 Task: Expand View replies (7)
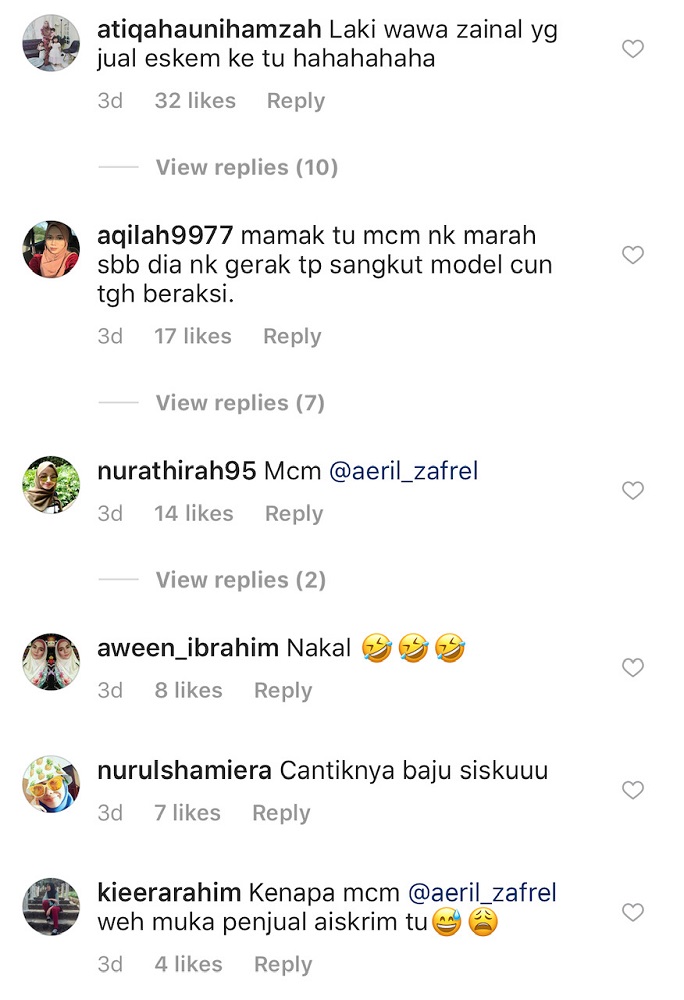pyautogui.click(x=240, y=402)
